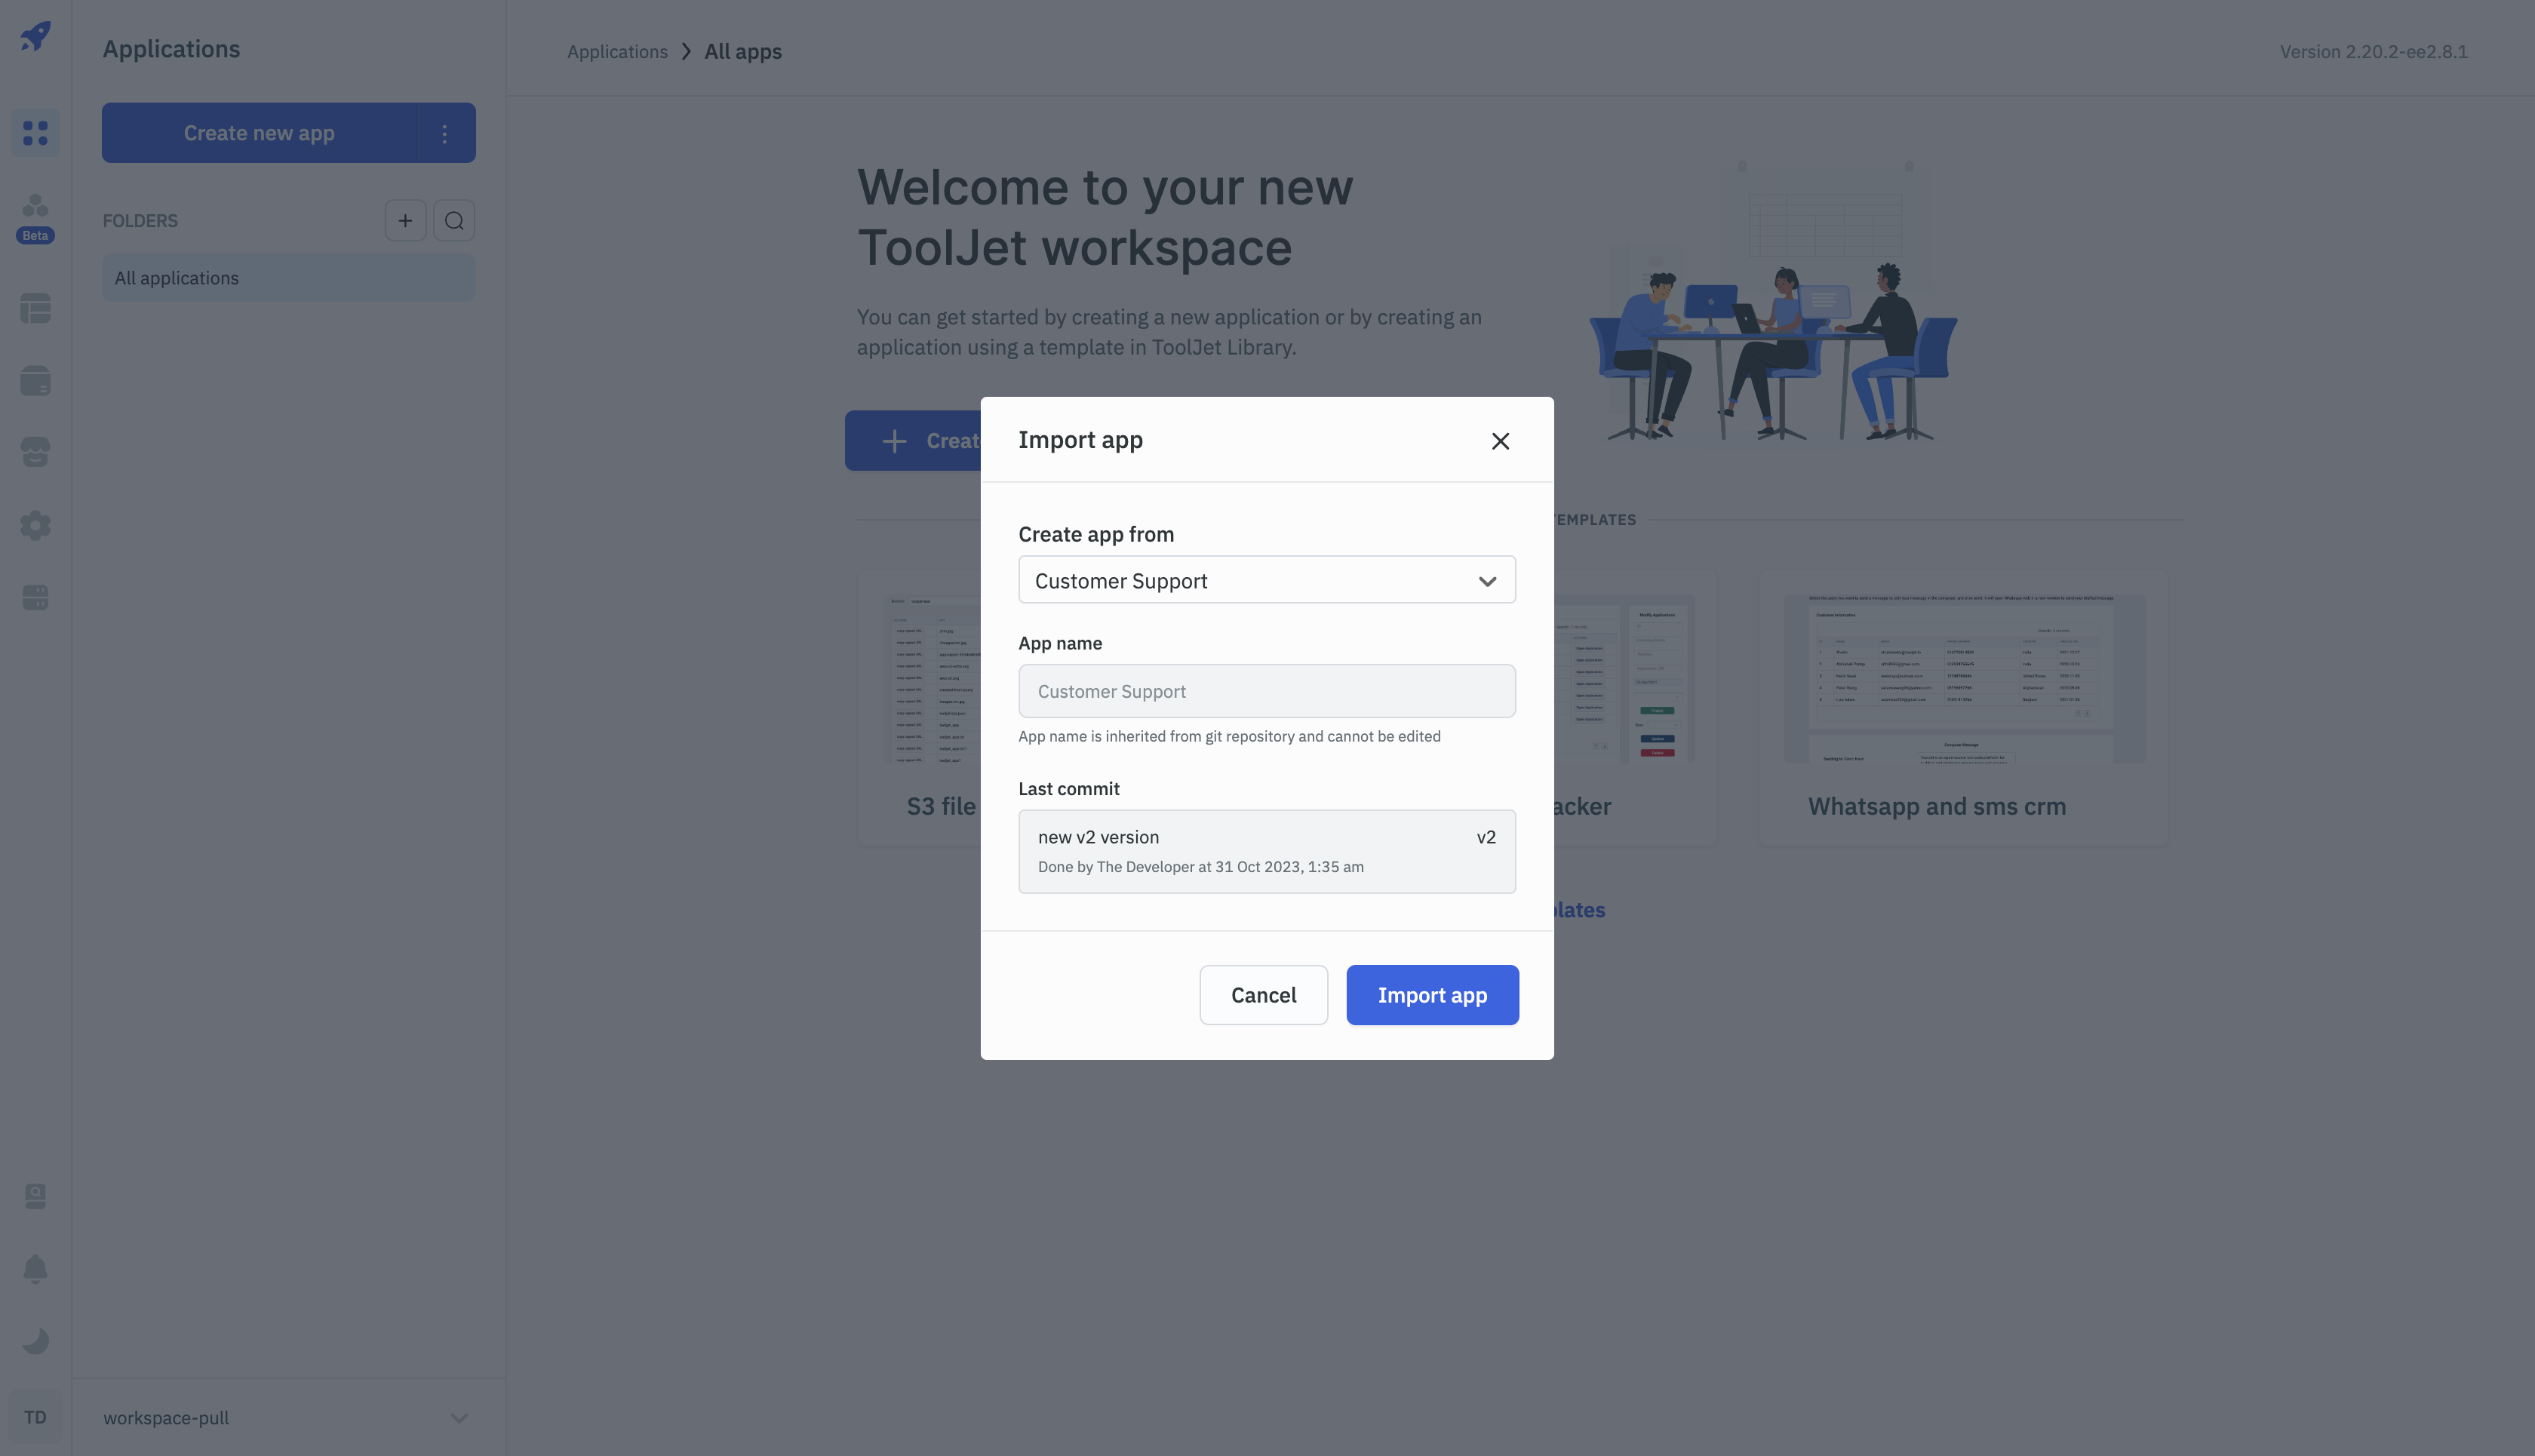Close the Import app dialog
The image size is (2535, 1456).
(1499, 442)
